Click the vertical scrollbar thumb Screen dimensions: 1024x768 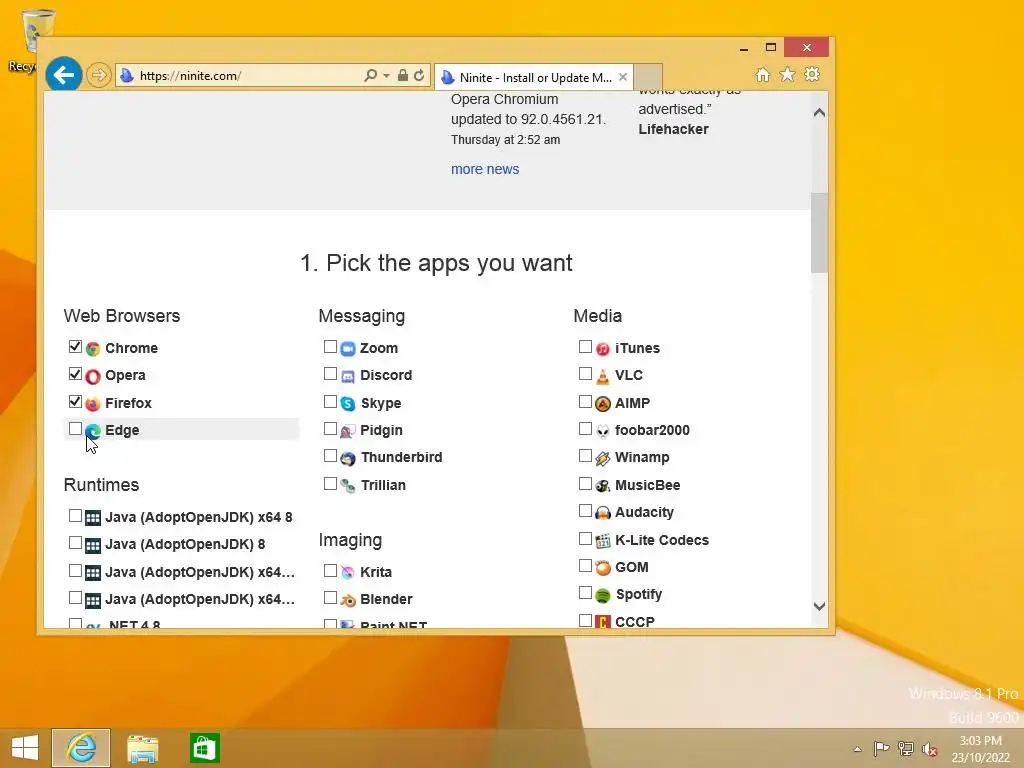pos(819,233)
